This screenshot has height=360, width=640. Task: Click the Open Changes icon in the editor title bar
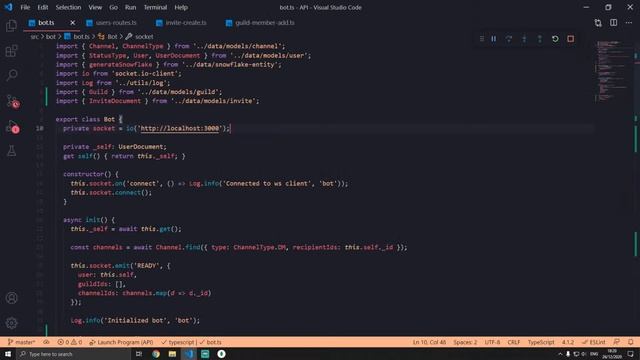598,23
